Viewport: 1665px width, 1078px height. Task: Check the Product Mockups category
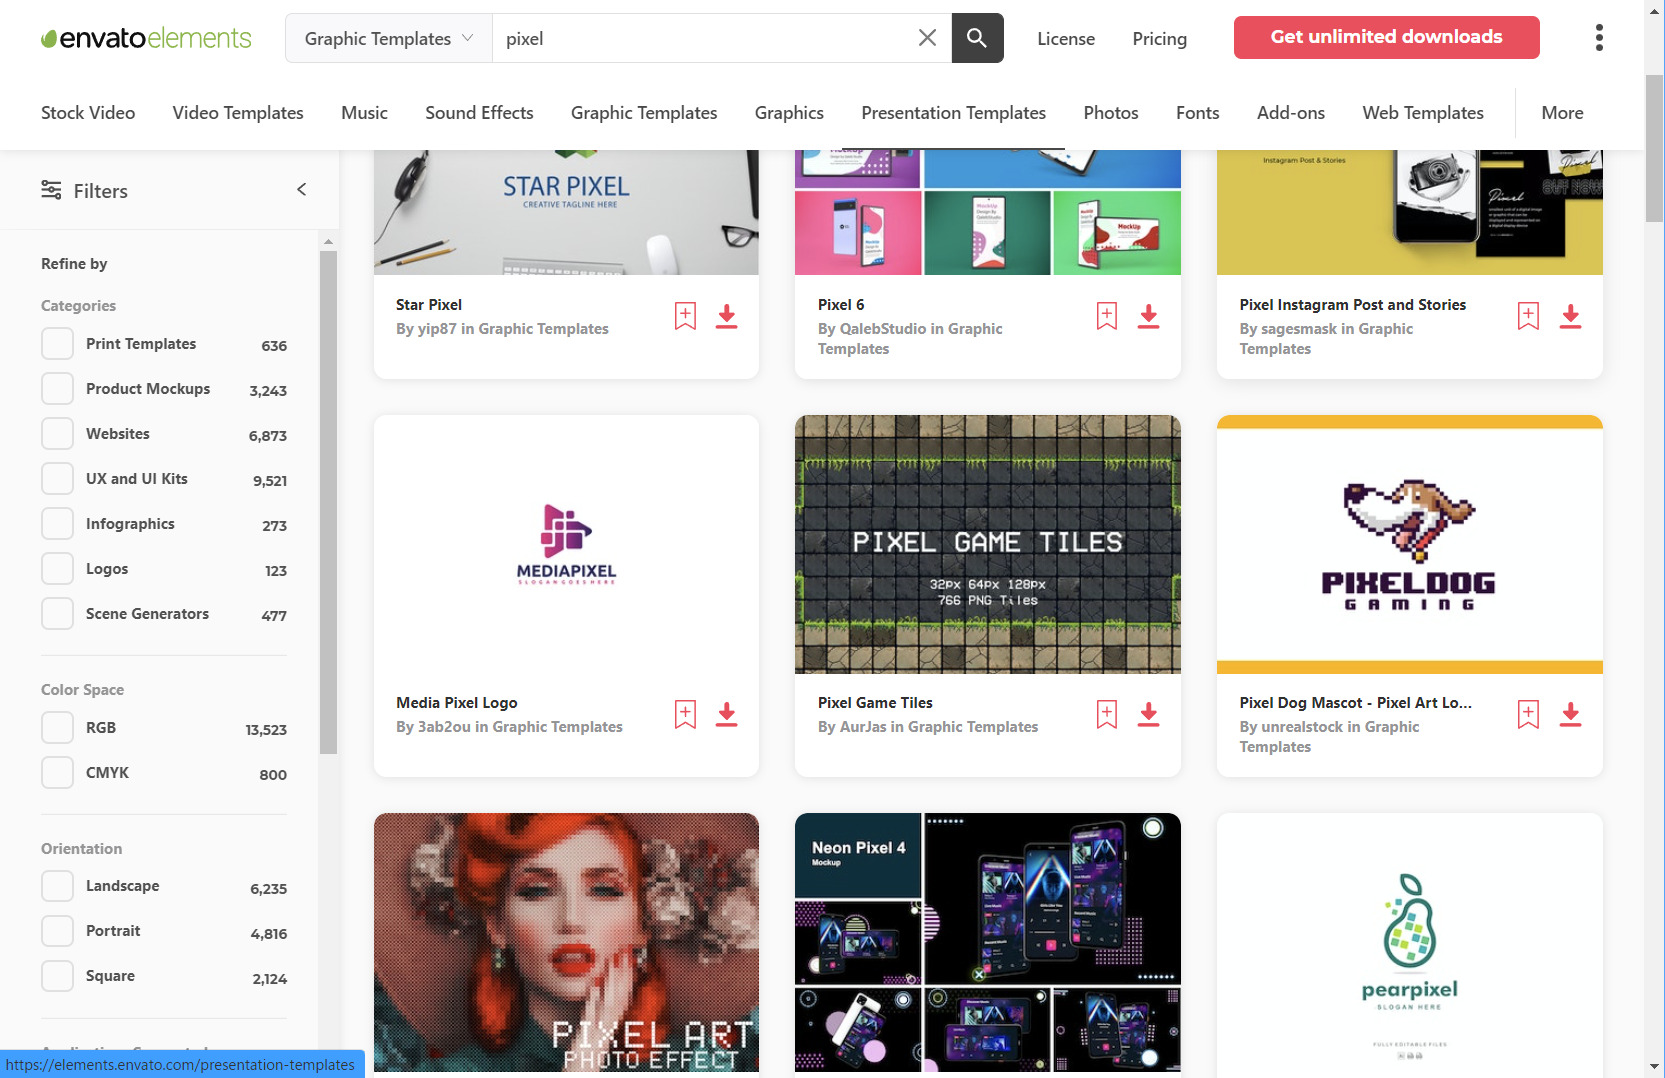pyautogui.click(x=57, y=389)
